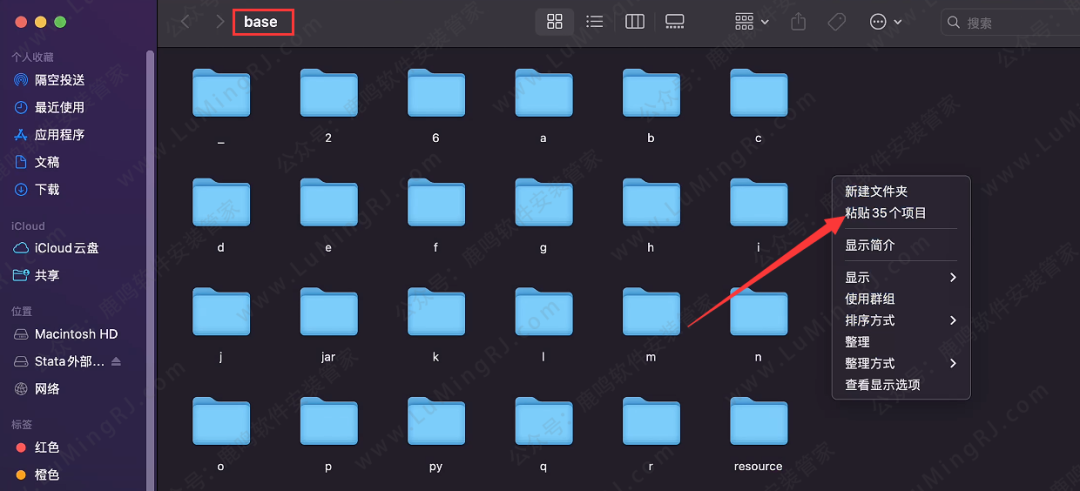Open the group-by dropdown in toolbar

pyautogui.click(x=751, y=22)
